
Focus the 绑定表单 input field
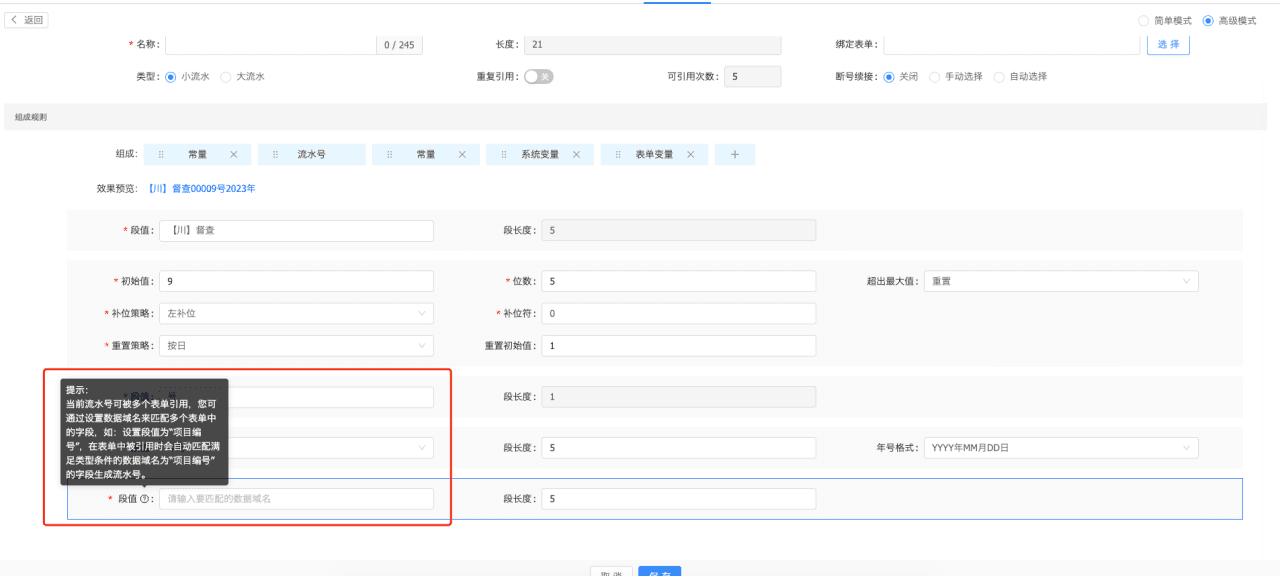click(x=1012, y=44)
